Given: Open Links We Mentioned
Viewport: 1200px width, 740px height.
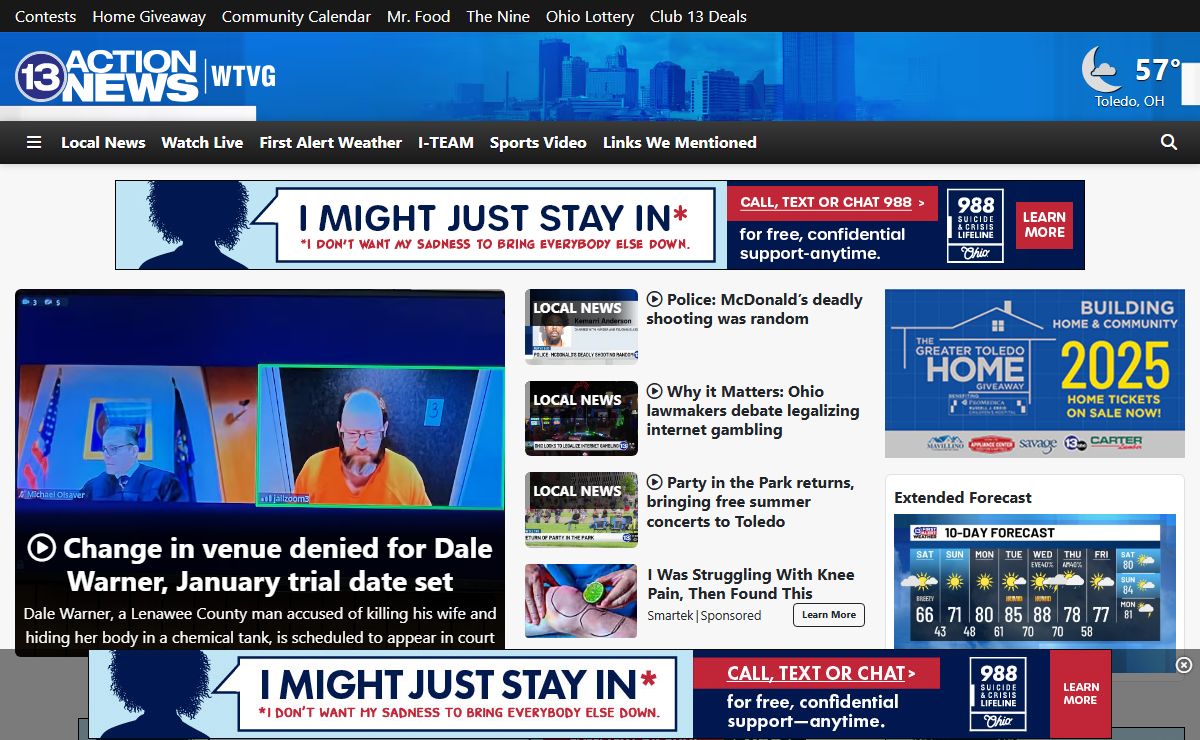Looking at the screenshot, I should (x=680, y=143).
